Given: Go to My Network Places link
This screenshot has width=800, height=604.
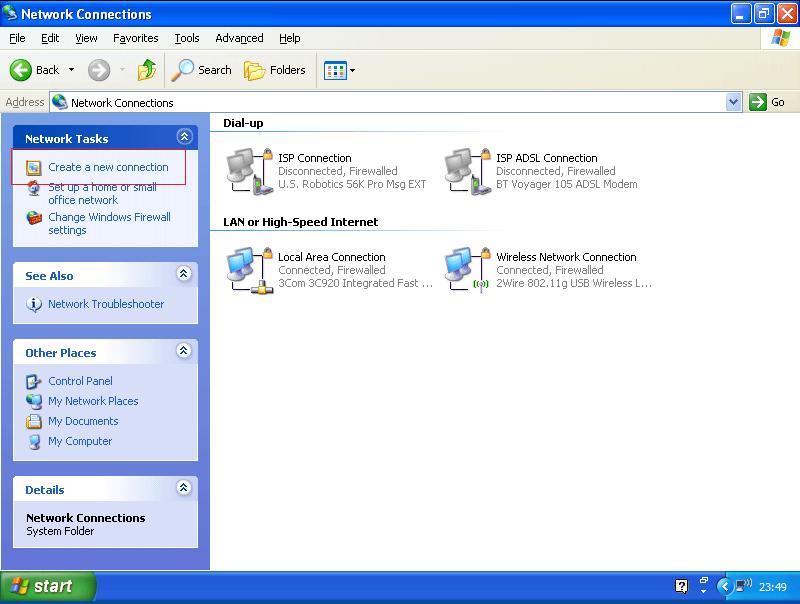Looking at the screenshot, I should (x=93, y=401).
